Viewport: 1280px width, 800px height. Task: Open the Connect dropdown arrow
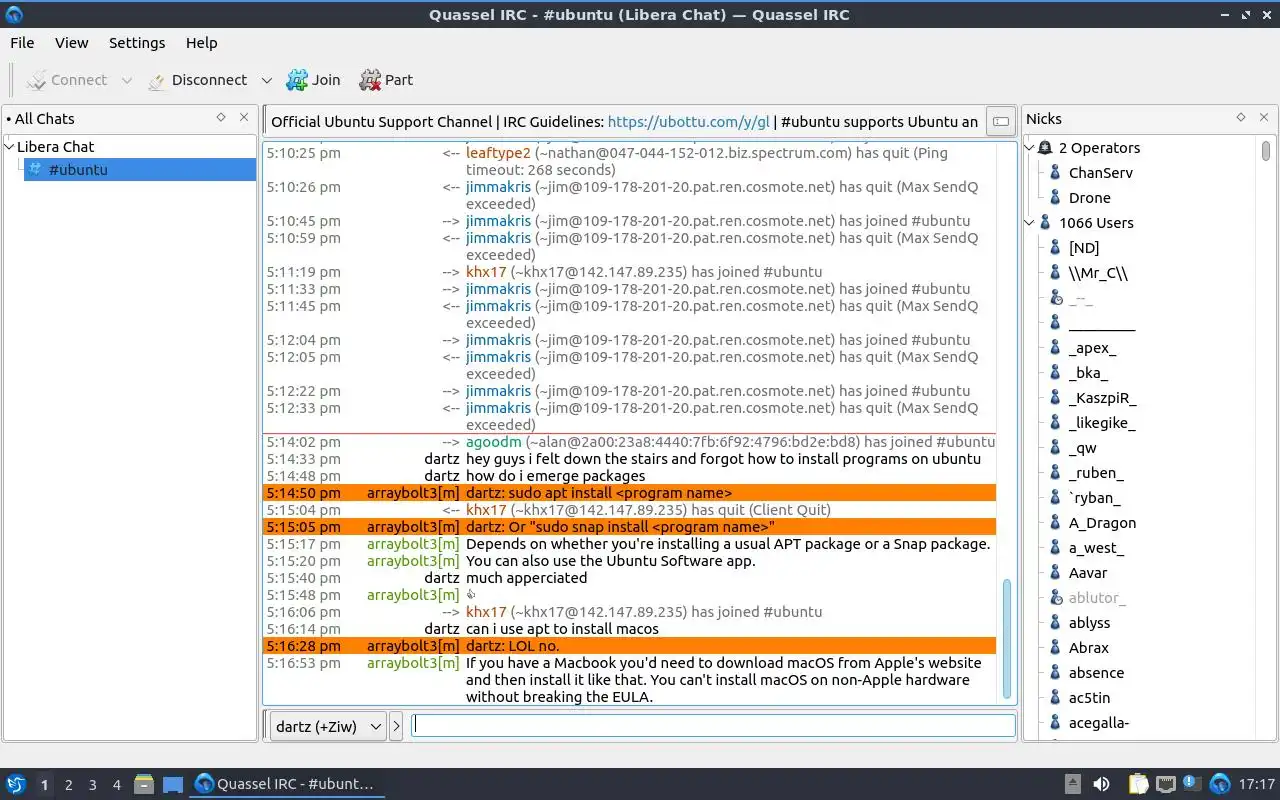(126, 80)
